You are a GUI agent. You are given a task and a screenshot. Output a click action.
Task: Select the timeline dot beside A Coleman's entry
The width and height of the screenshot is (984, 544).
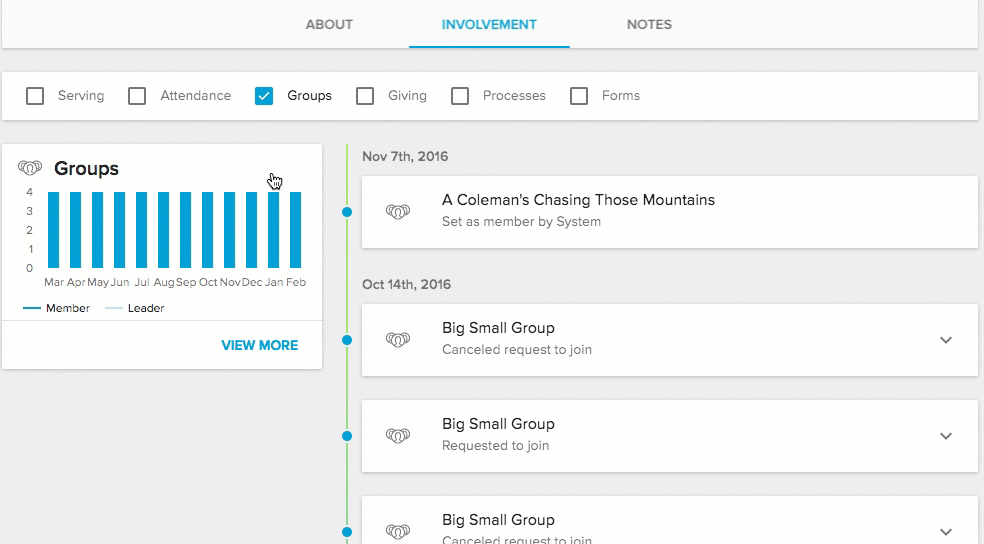(x=347, y=212)
